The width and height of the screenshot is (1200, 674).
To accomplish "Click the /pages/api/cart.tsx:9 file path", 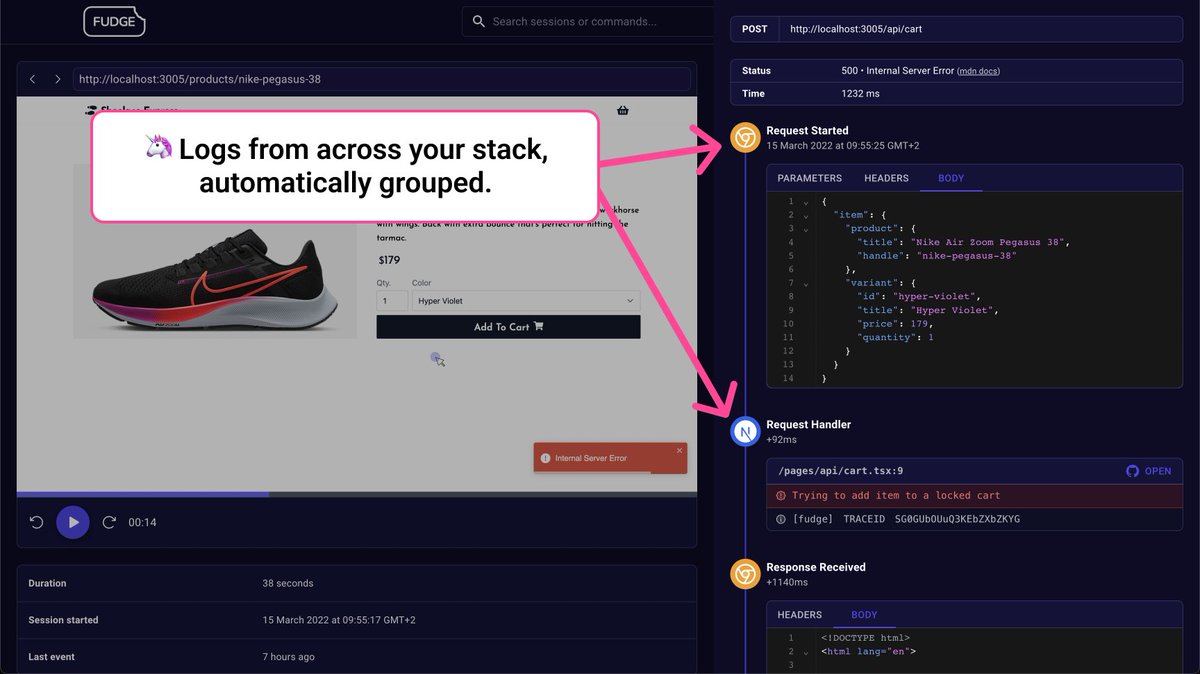I will coord(840,470).
